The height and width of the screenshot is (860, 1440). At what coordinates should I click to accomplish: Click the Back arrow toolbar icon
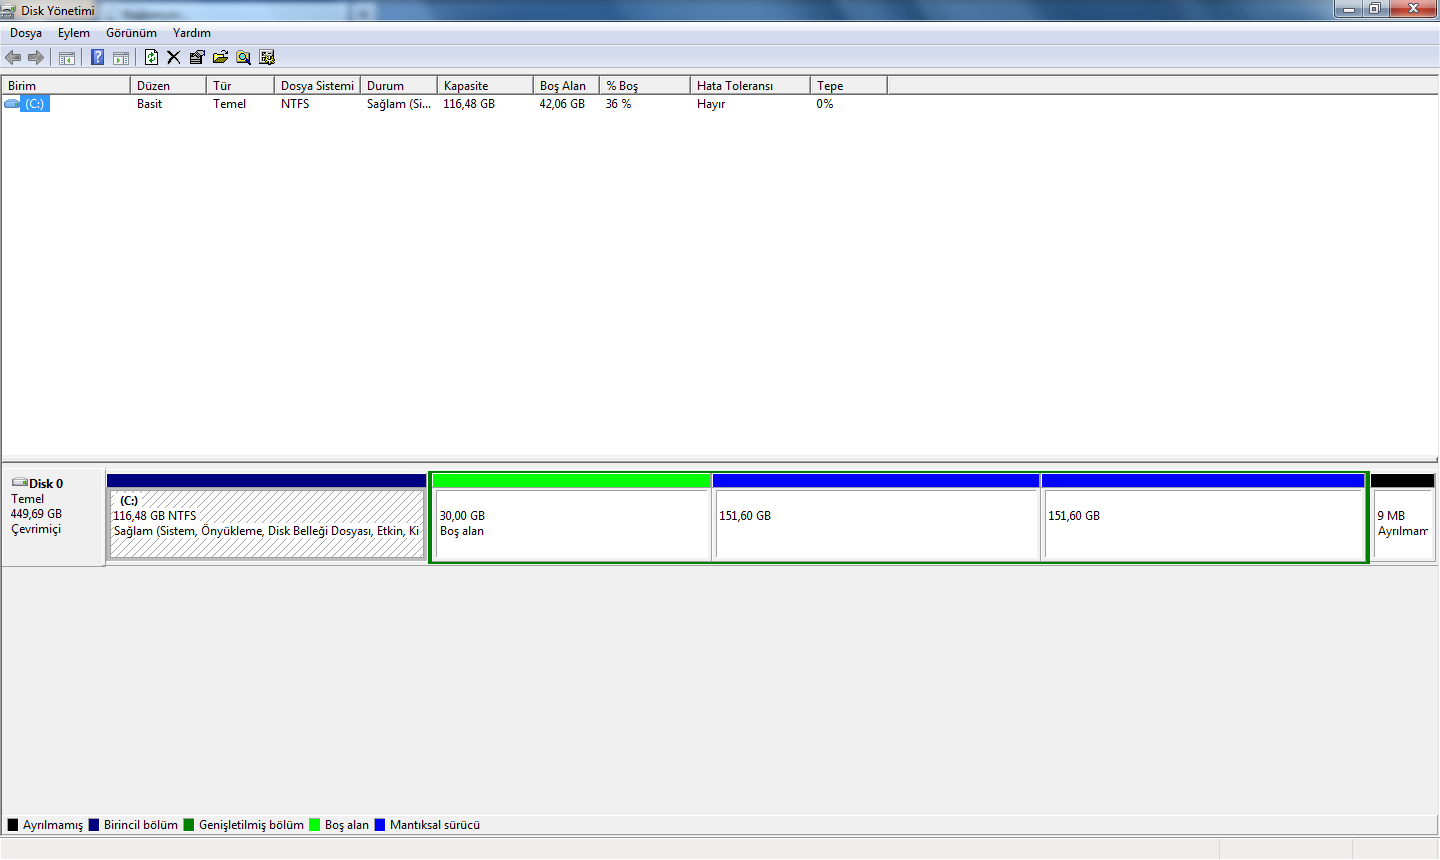point(13,58)
